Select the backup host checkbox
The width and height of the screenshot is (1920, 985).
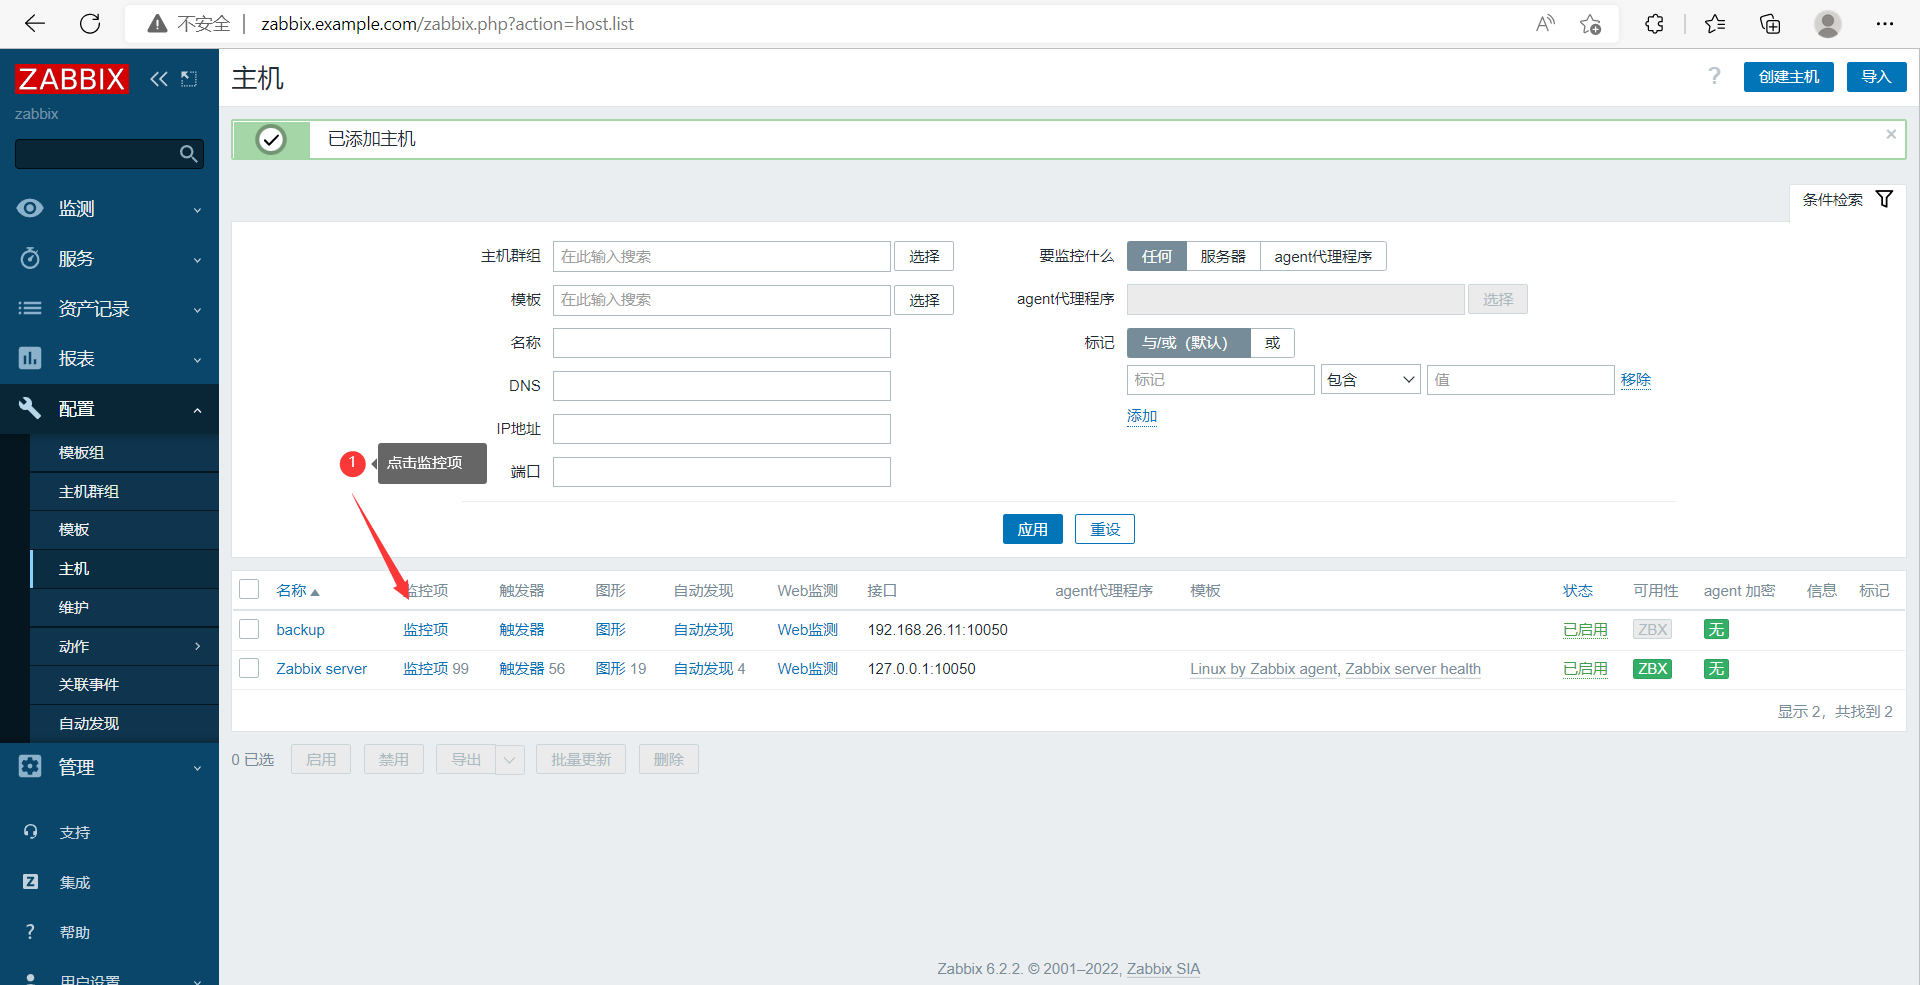[x=249, y=629]
